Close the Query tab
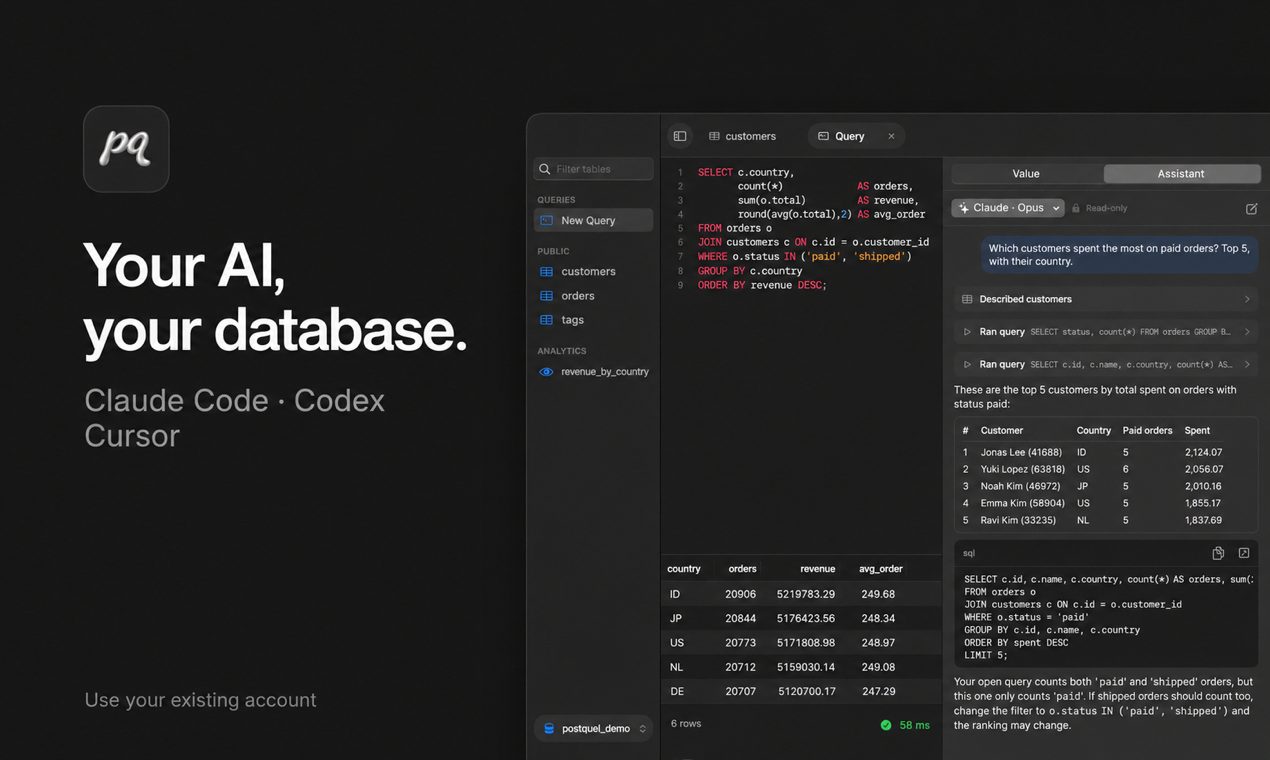The height and width of the screenshot is (760, 1270). 891,136
